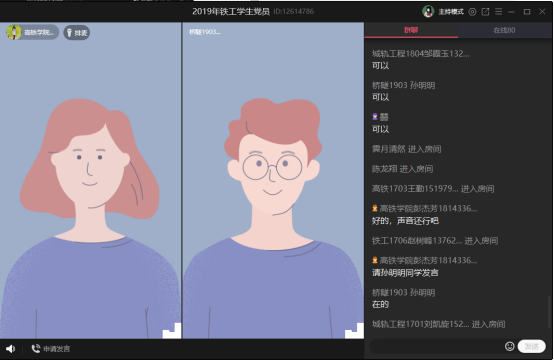Switch to the 群聊 group chat tab
Image resolution: width=554 pixels, height=360 pixels.
[411, 30]
